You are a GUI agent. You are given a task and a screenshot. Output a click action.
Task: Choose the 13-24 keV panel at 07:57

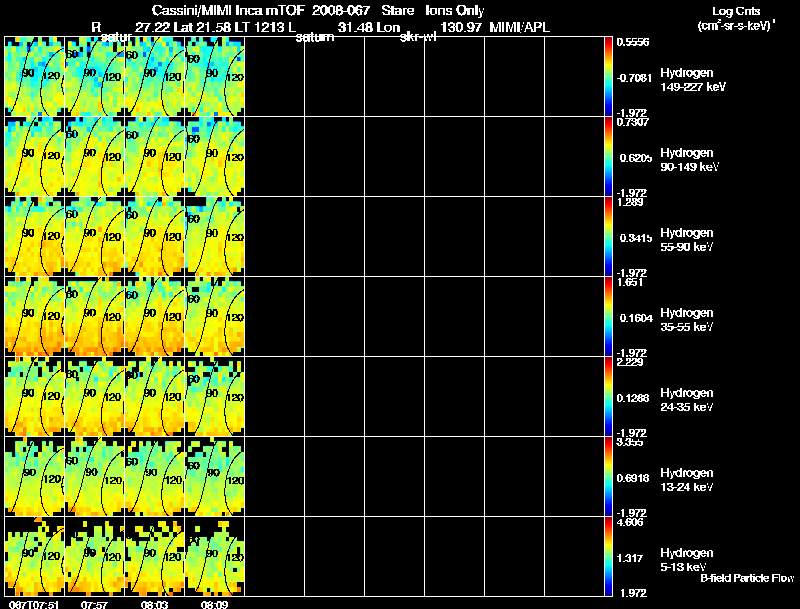(x=95, y=477)
